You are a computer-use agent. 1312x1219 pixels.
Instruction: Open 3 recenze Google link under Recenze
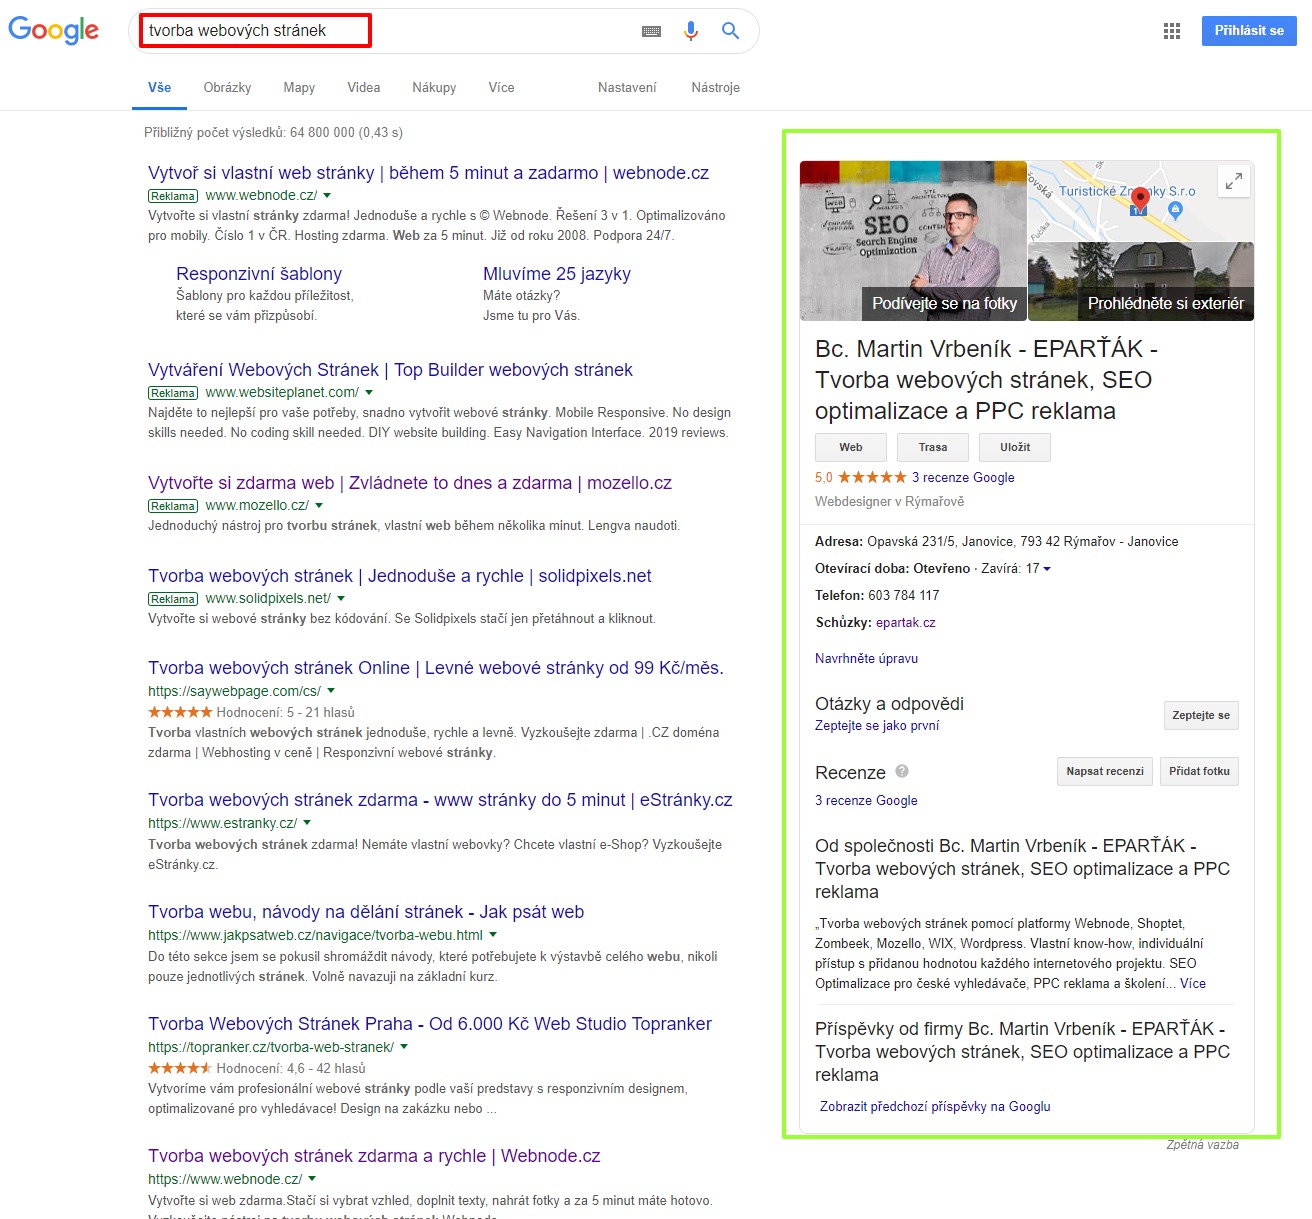pyautogui.click(x=866, y=800)
